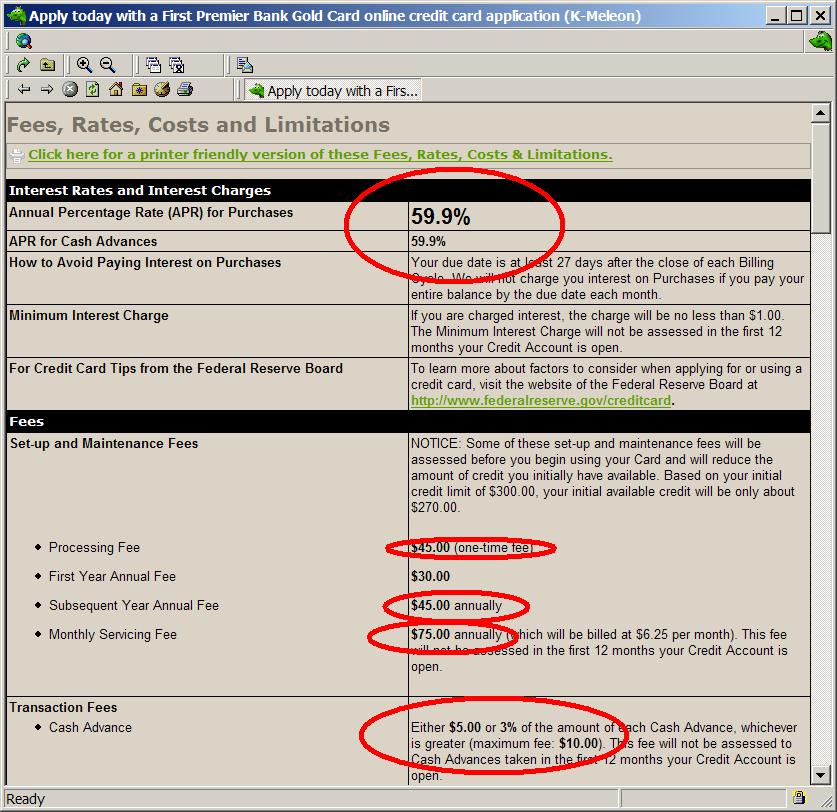837x812 pixels.
Task: Click the small printer icon beside link
Action: (x=17, y=155)
